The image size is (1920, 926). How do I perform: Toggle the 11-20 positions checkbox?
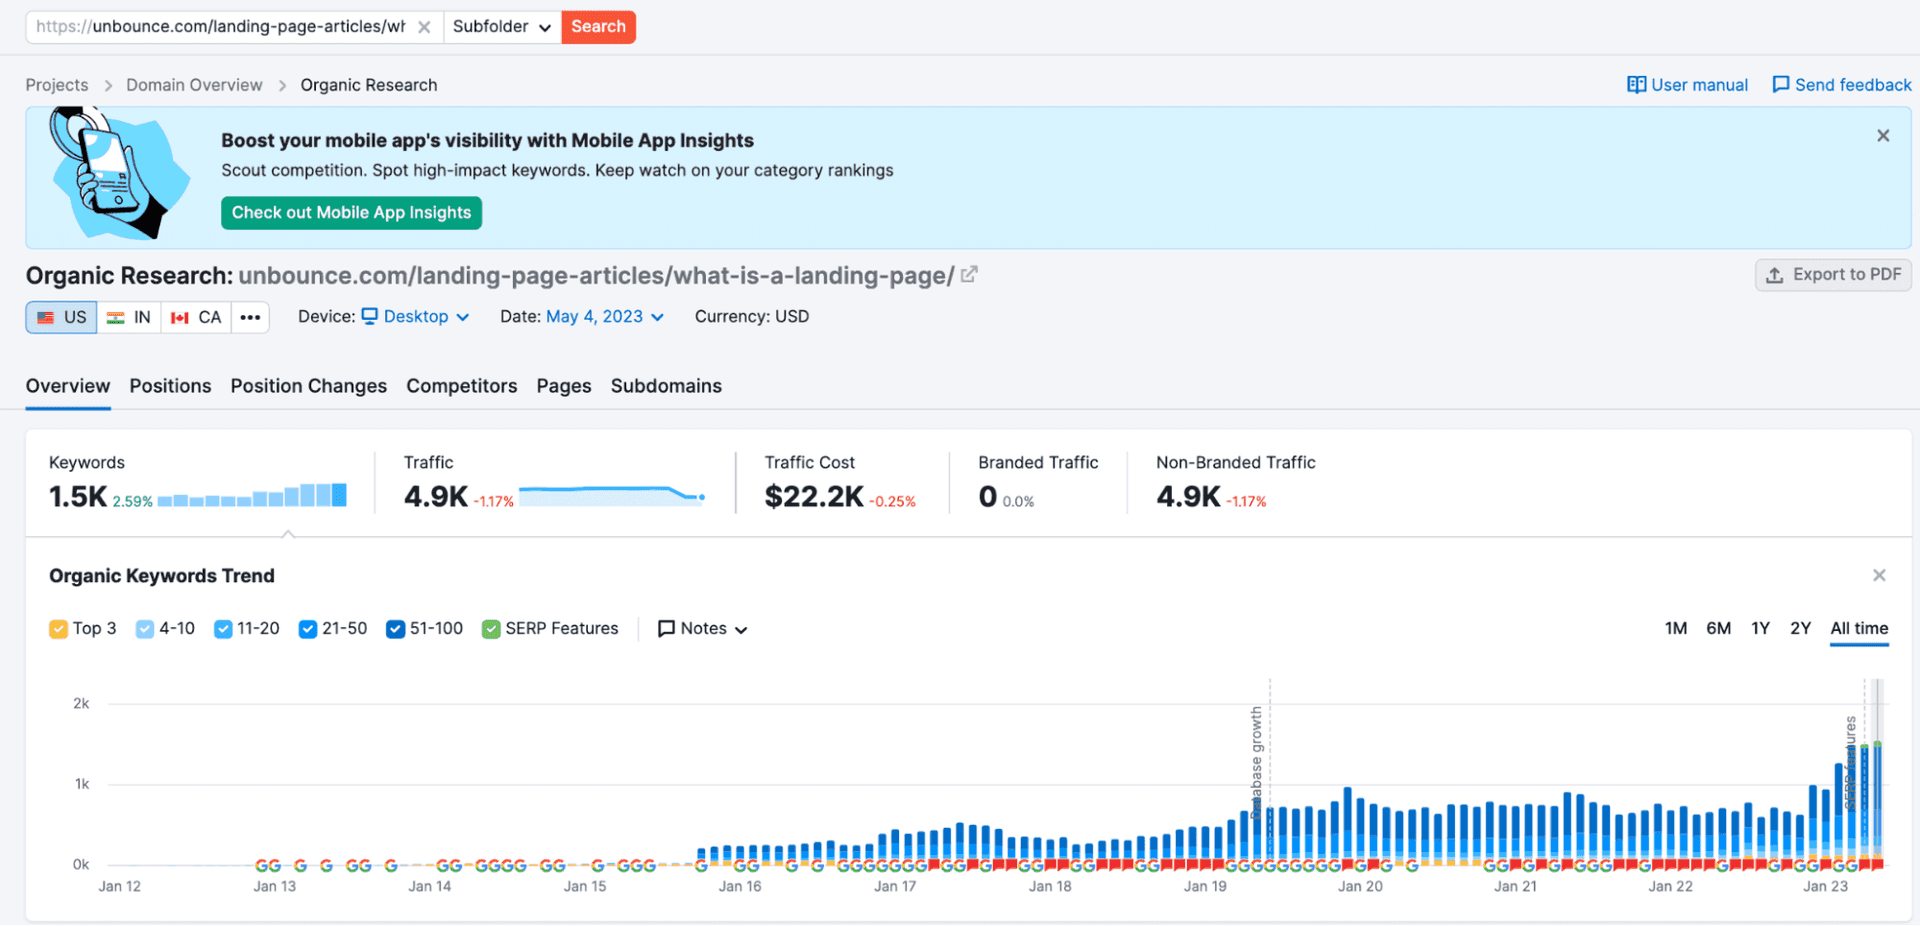223,629
